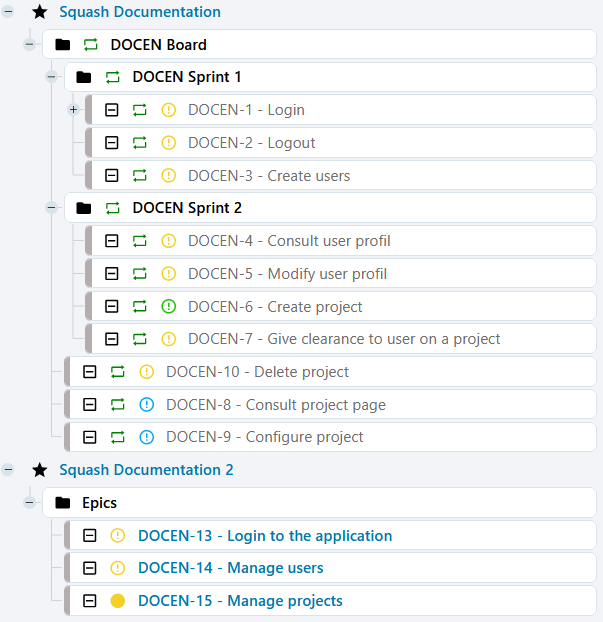Collapse the DOCEN Sprint 2 folder
Screen dimensions: 603x622
coord(51,208)
